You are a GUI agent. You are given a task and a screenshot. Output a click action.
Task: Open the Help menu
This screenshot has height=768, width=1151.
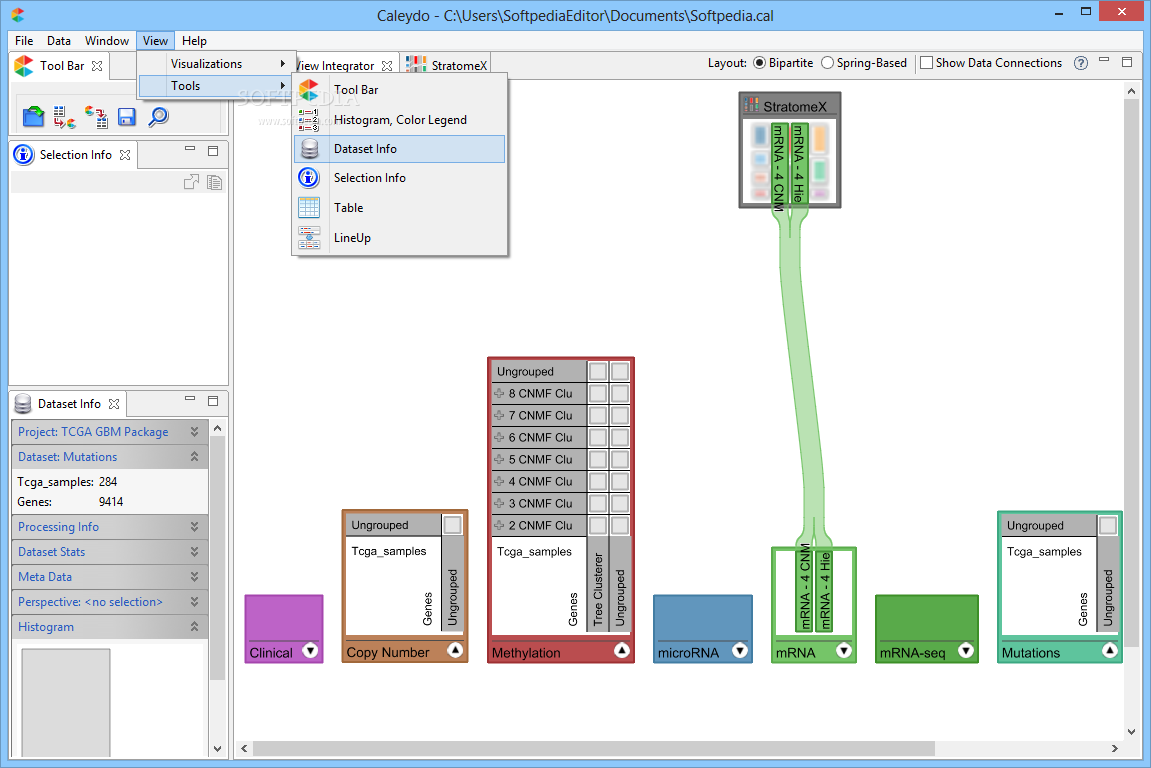(x=195, y=41)
